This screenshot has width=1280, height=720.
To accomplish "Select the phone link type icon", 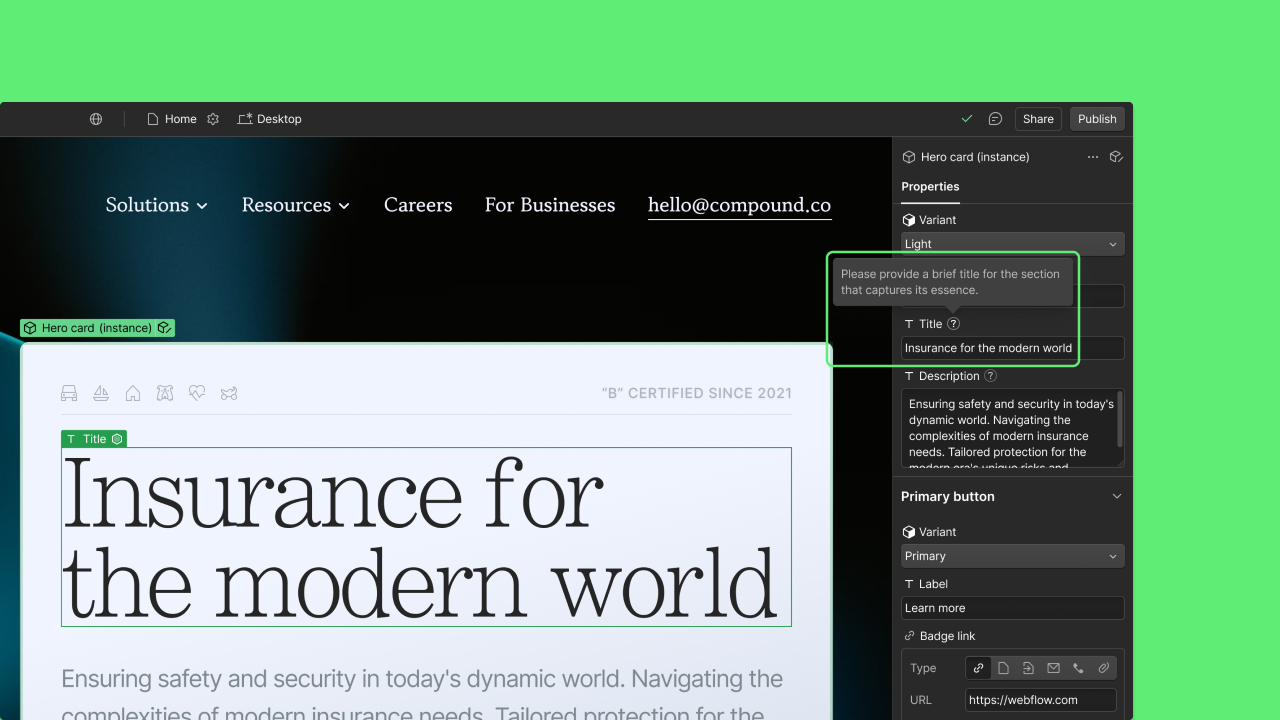I will (x=1077, y=667).
